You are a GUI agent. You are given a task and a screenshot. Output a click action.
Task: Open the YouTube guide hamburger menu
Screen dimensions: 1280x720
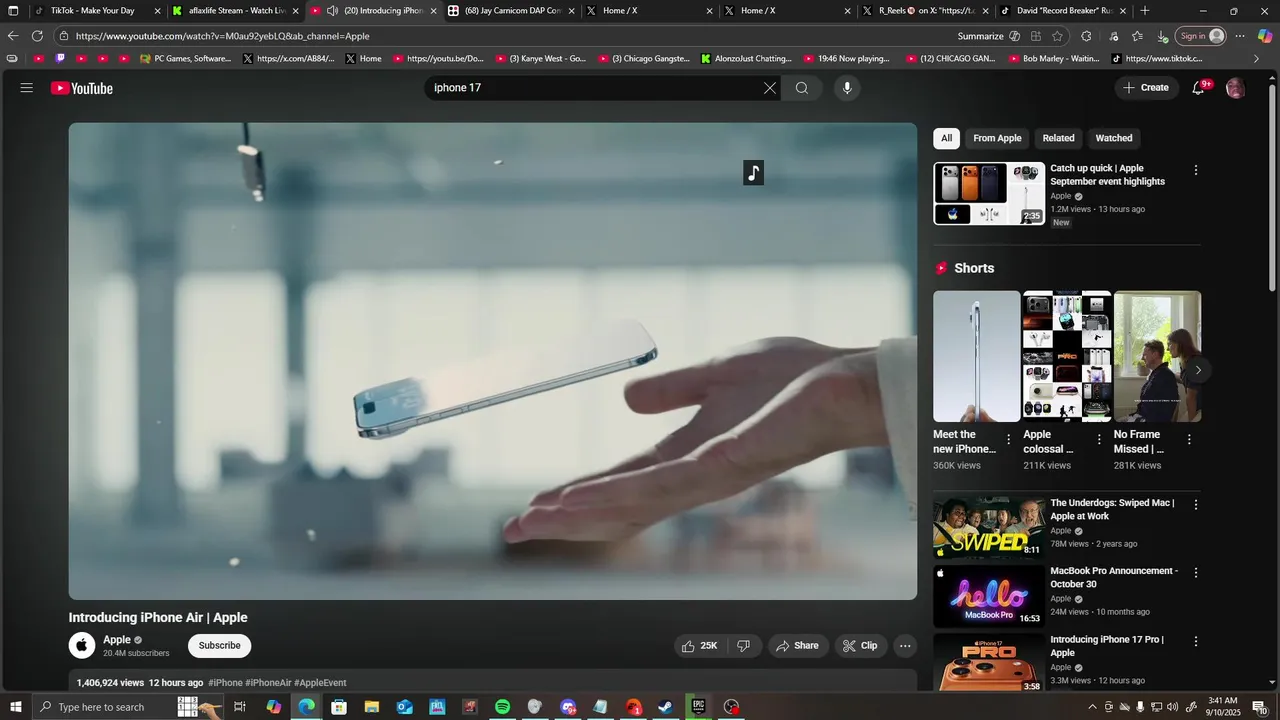click(x=27, y=88)
